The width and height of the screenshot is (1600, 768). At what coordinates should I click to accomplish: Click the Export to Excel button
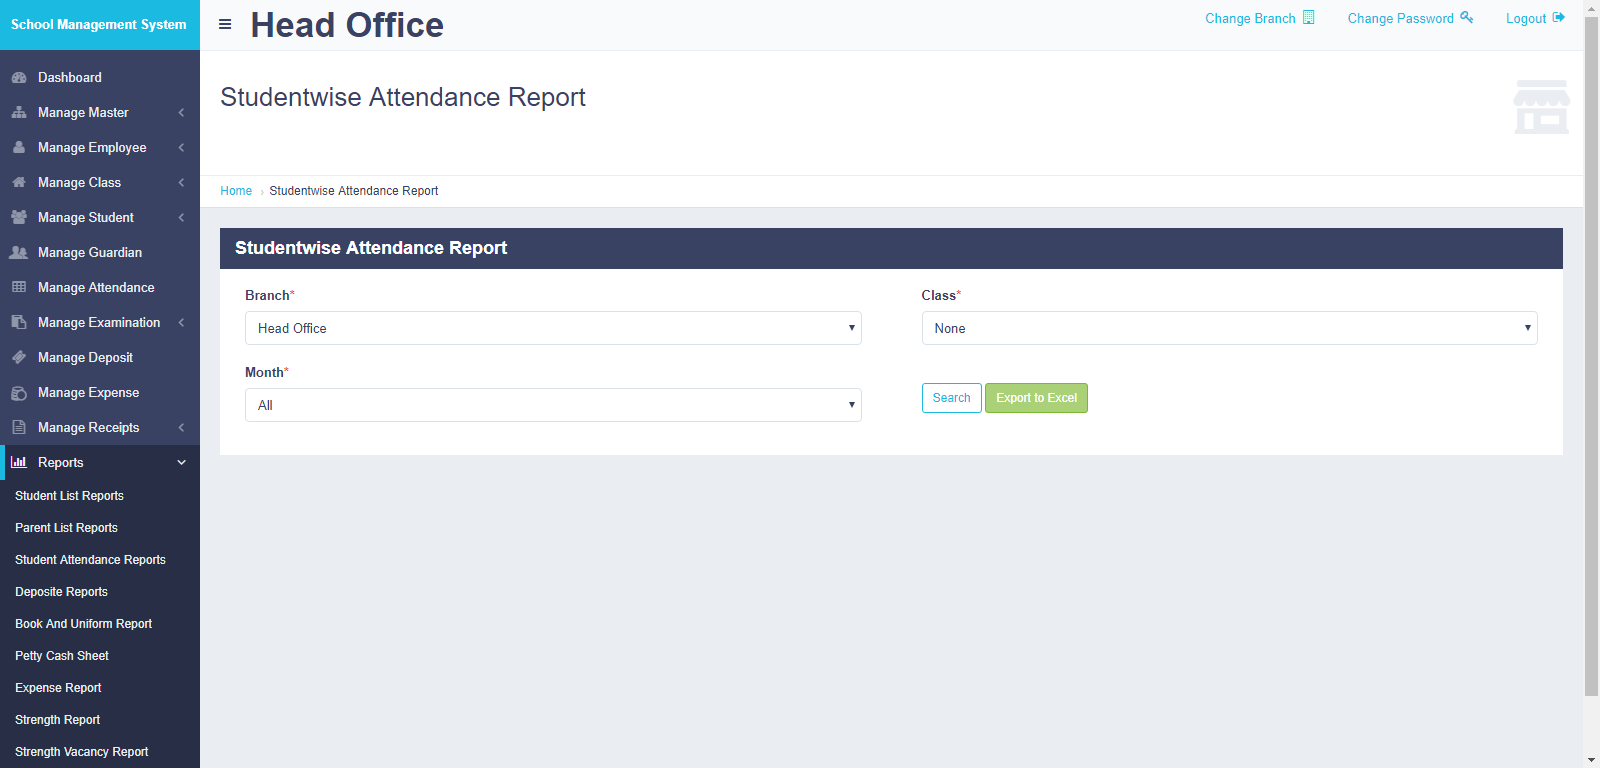pyautogui.click(x=1036, y=398)
